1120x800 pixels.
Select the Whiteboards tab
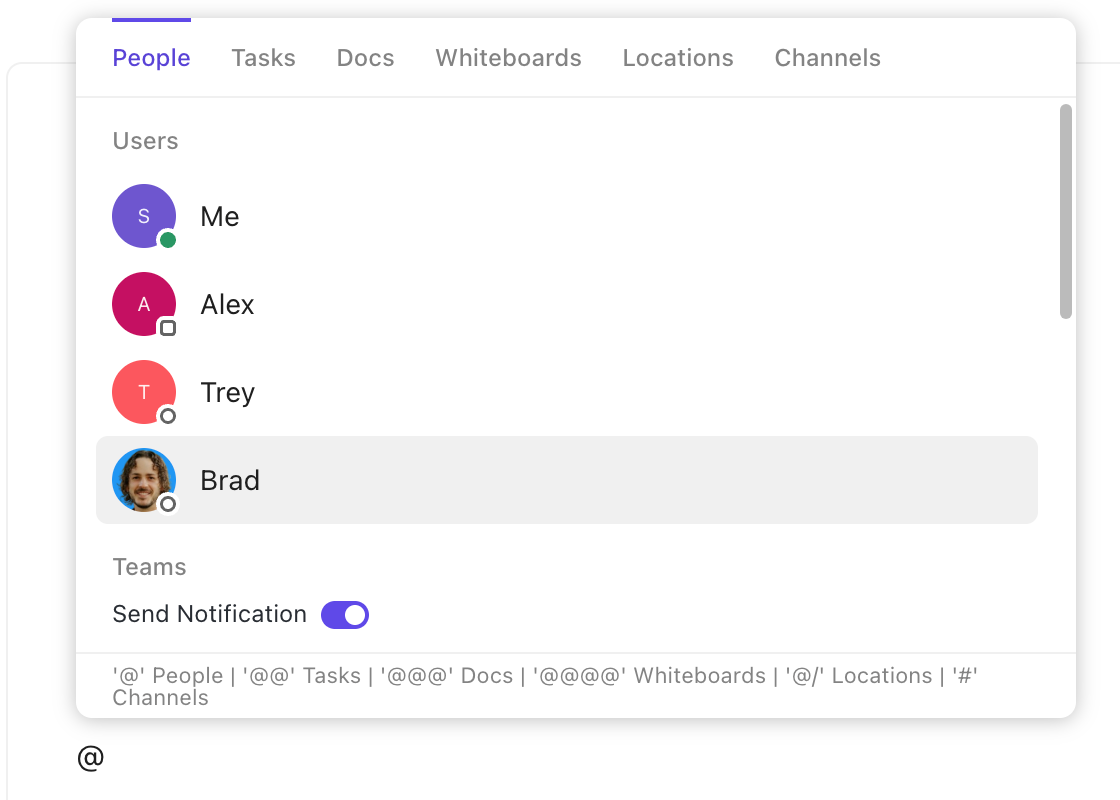tap(508, 58)
